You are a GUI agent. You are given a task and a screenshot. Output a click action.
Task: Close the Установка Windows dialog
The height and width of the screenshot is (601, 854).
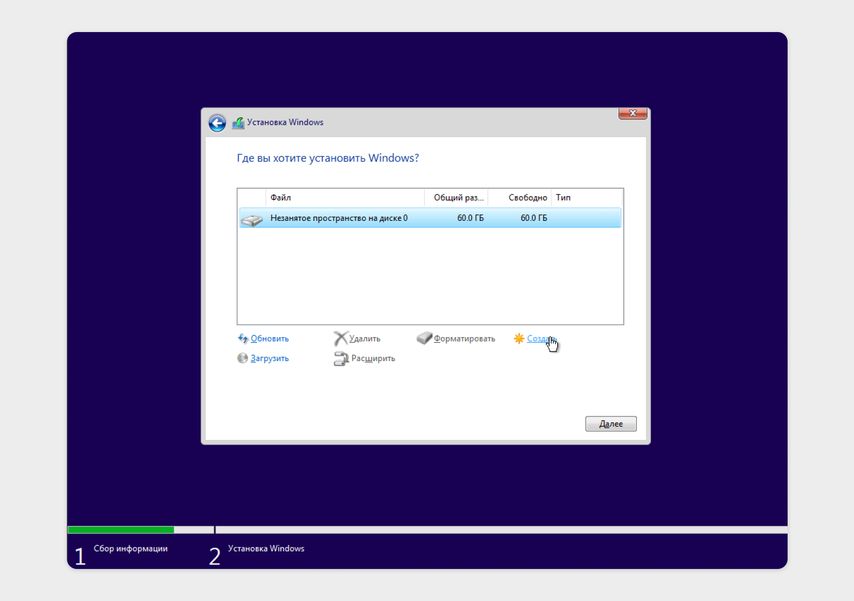click(632, 113)
